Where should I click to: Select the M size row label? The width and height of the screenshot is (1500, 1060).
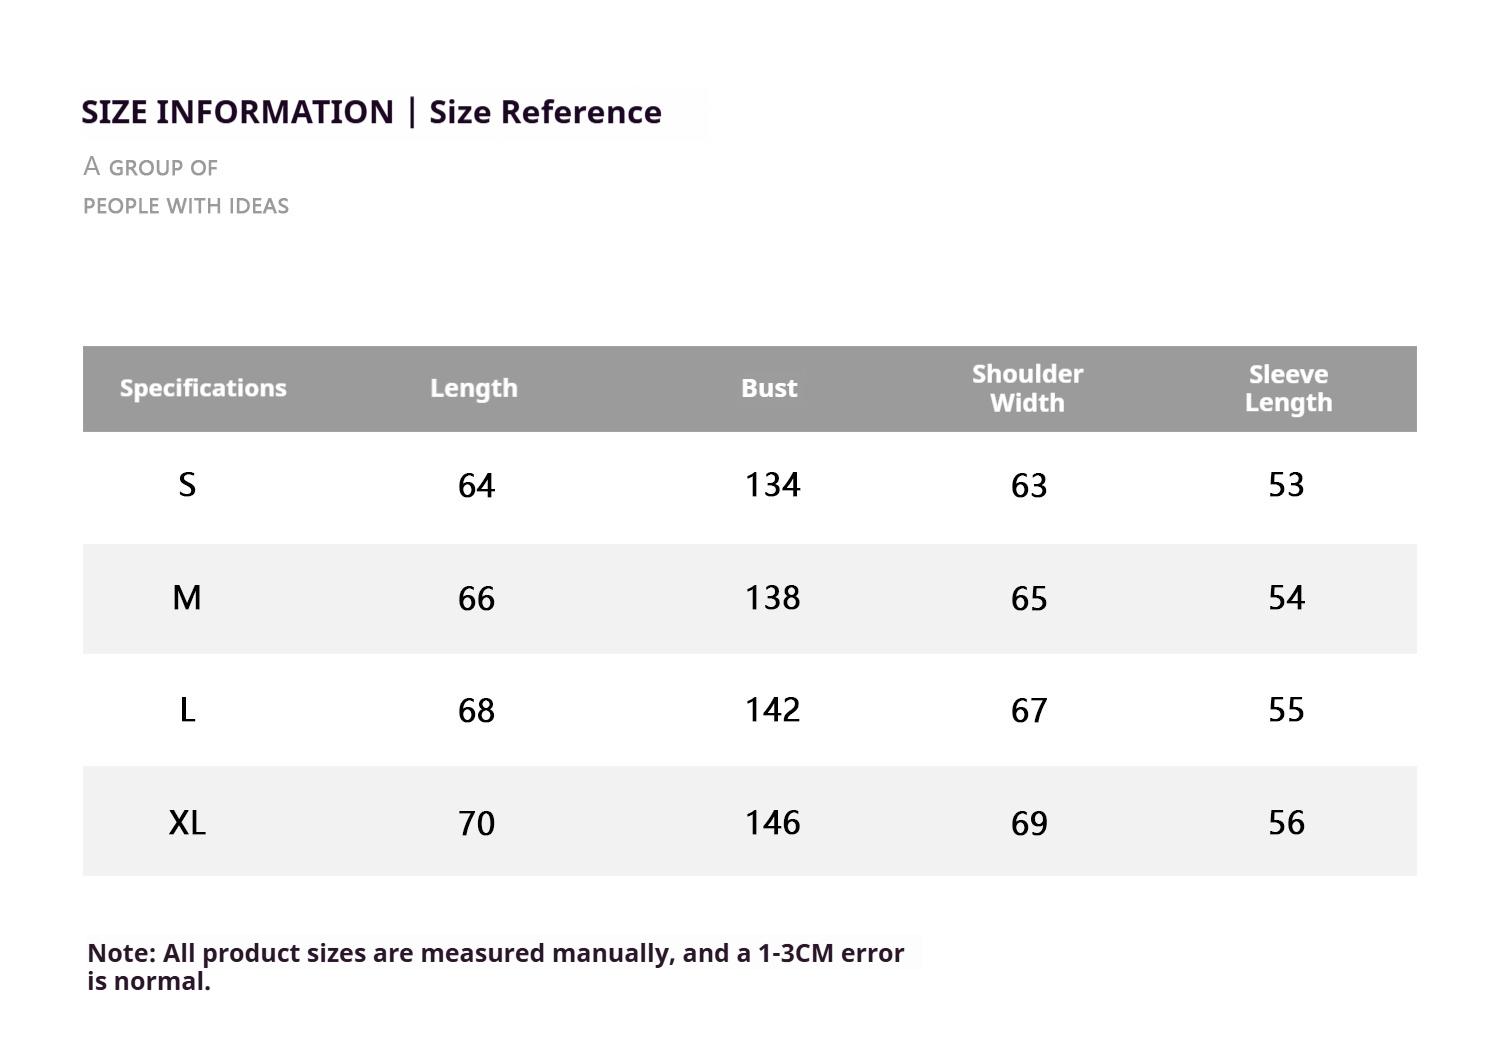click(x=187, y=598)
